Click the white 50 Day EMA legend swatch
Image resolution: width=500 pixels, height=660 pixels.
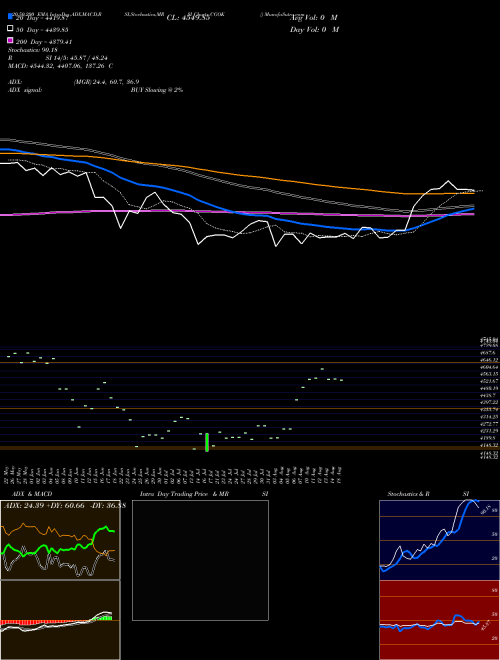tap(10, 29)
